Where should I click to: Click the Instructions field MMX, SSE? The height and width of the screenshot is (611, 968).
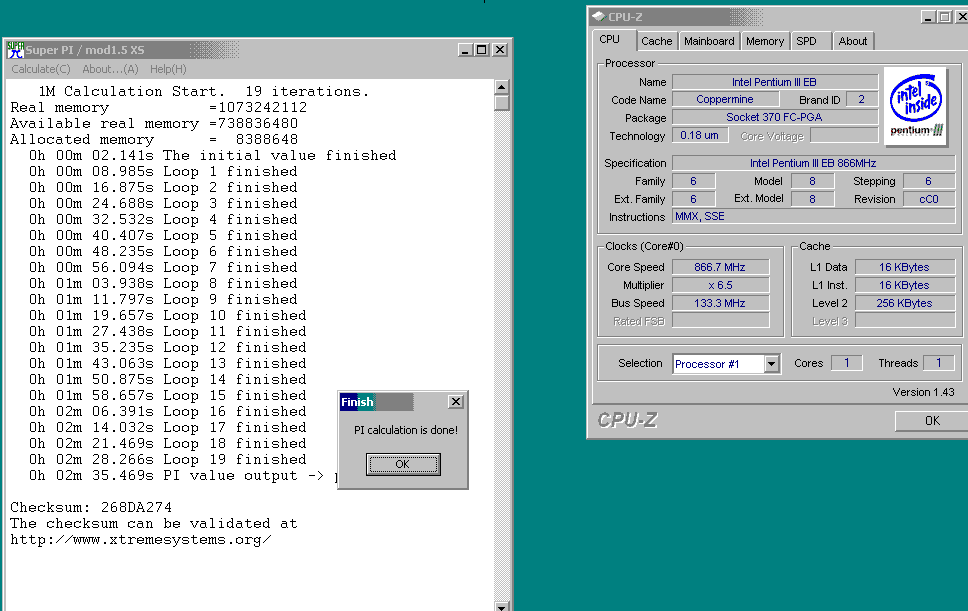pyautogui.click(x=813, y=217)
